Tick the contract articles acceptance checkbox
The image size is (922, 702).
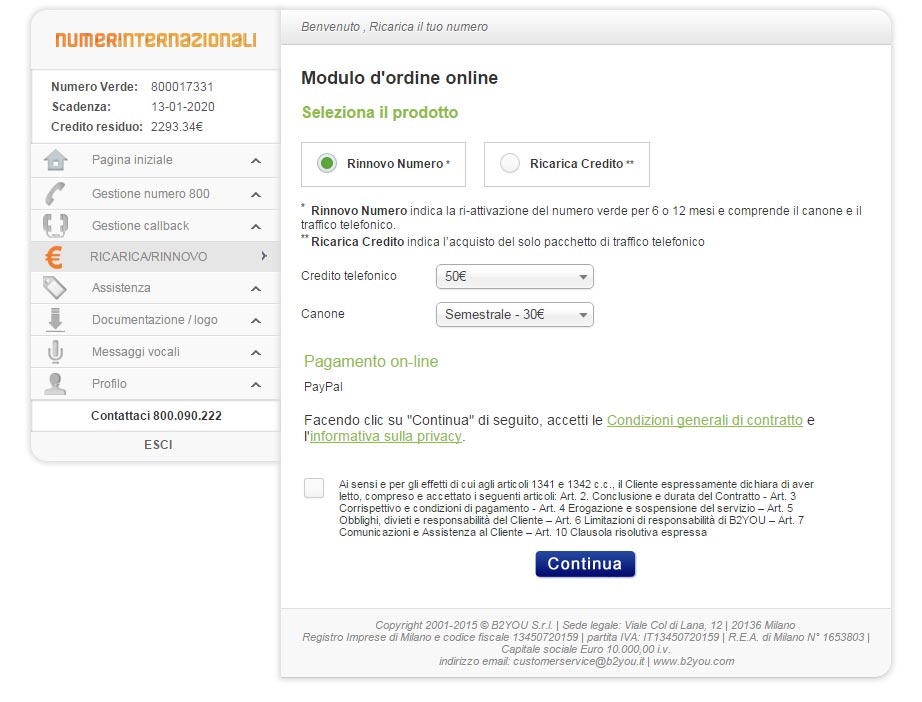coord(314,488)
